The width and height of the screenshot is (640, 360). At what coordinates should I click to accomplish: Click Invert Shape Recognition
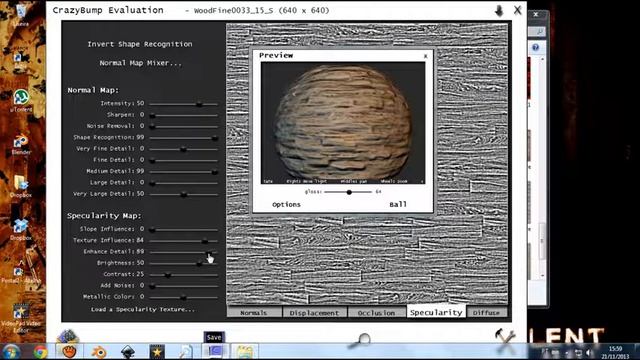tap(140, 44)
